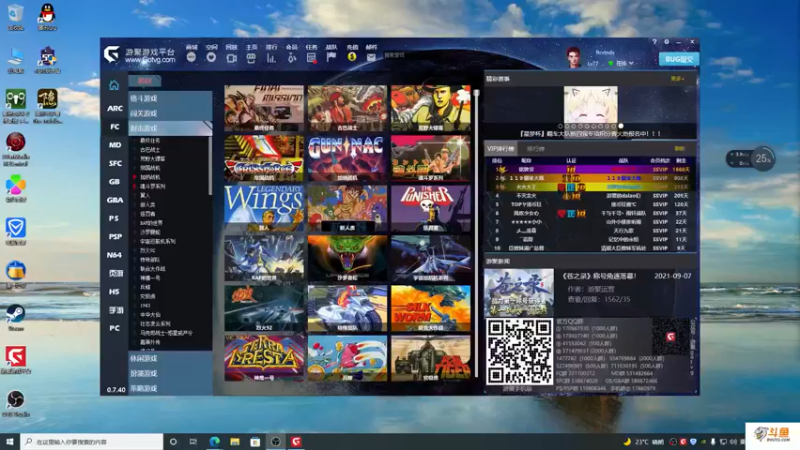800x450 pixels.
Task: Select first carousel dot in banner
Action: pos(560,126)
